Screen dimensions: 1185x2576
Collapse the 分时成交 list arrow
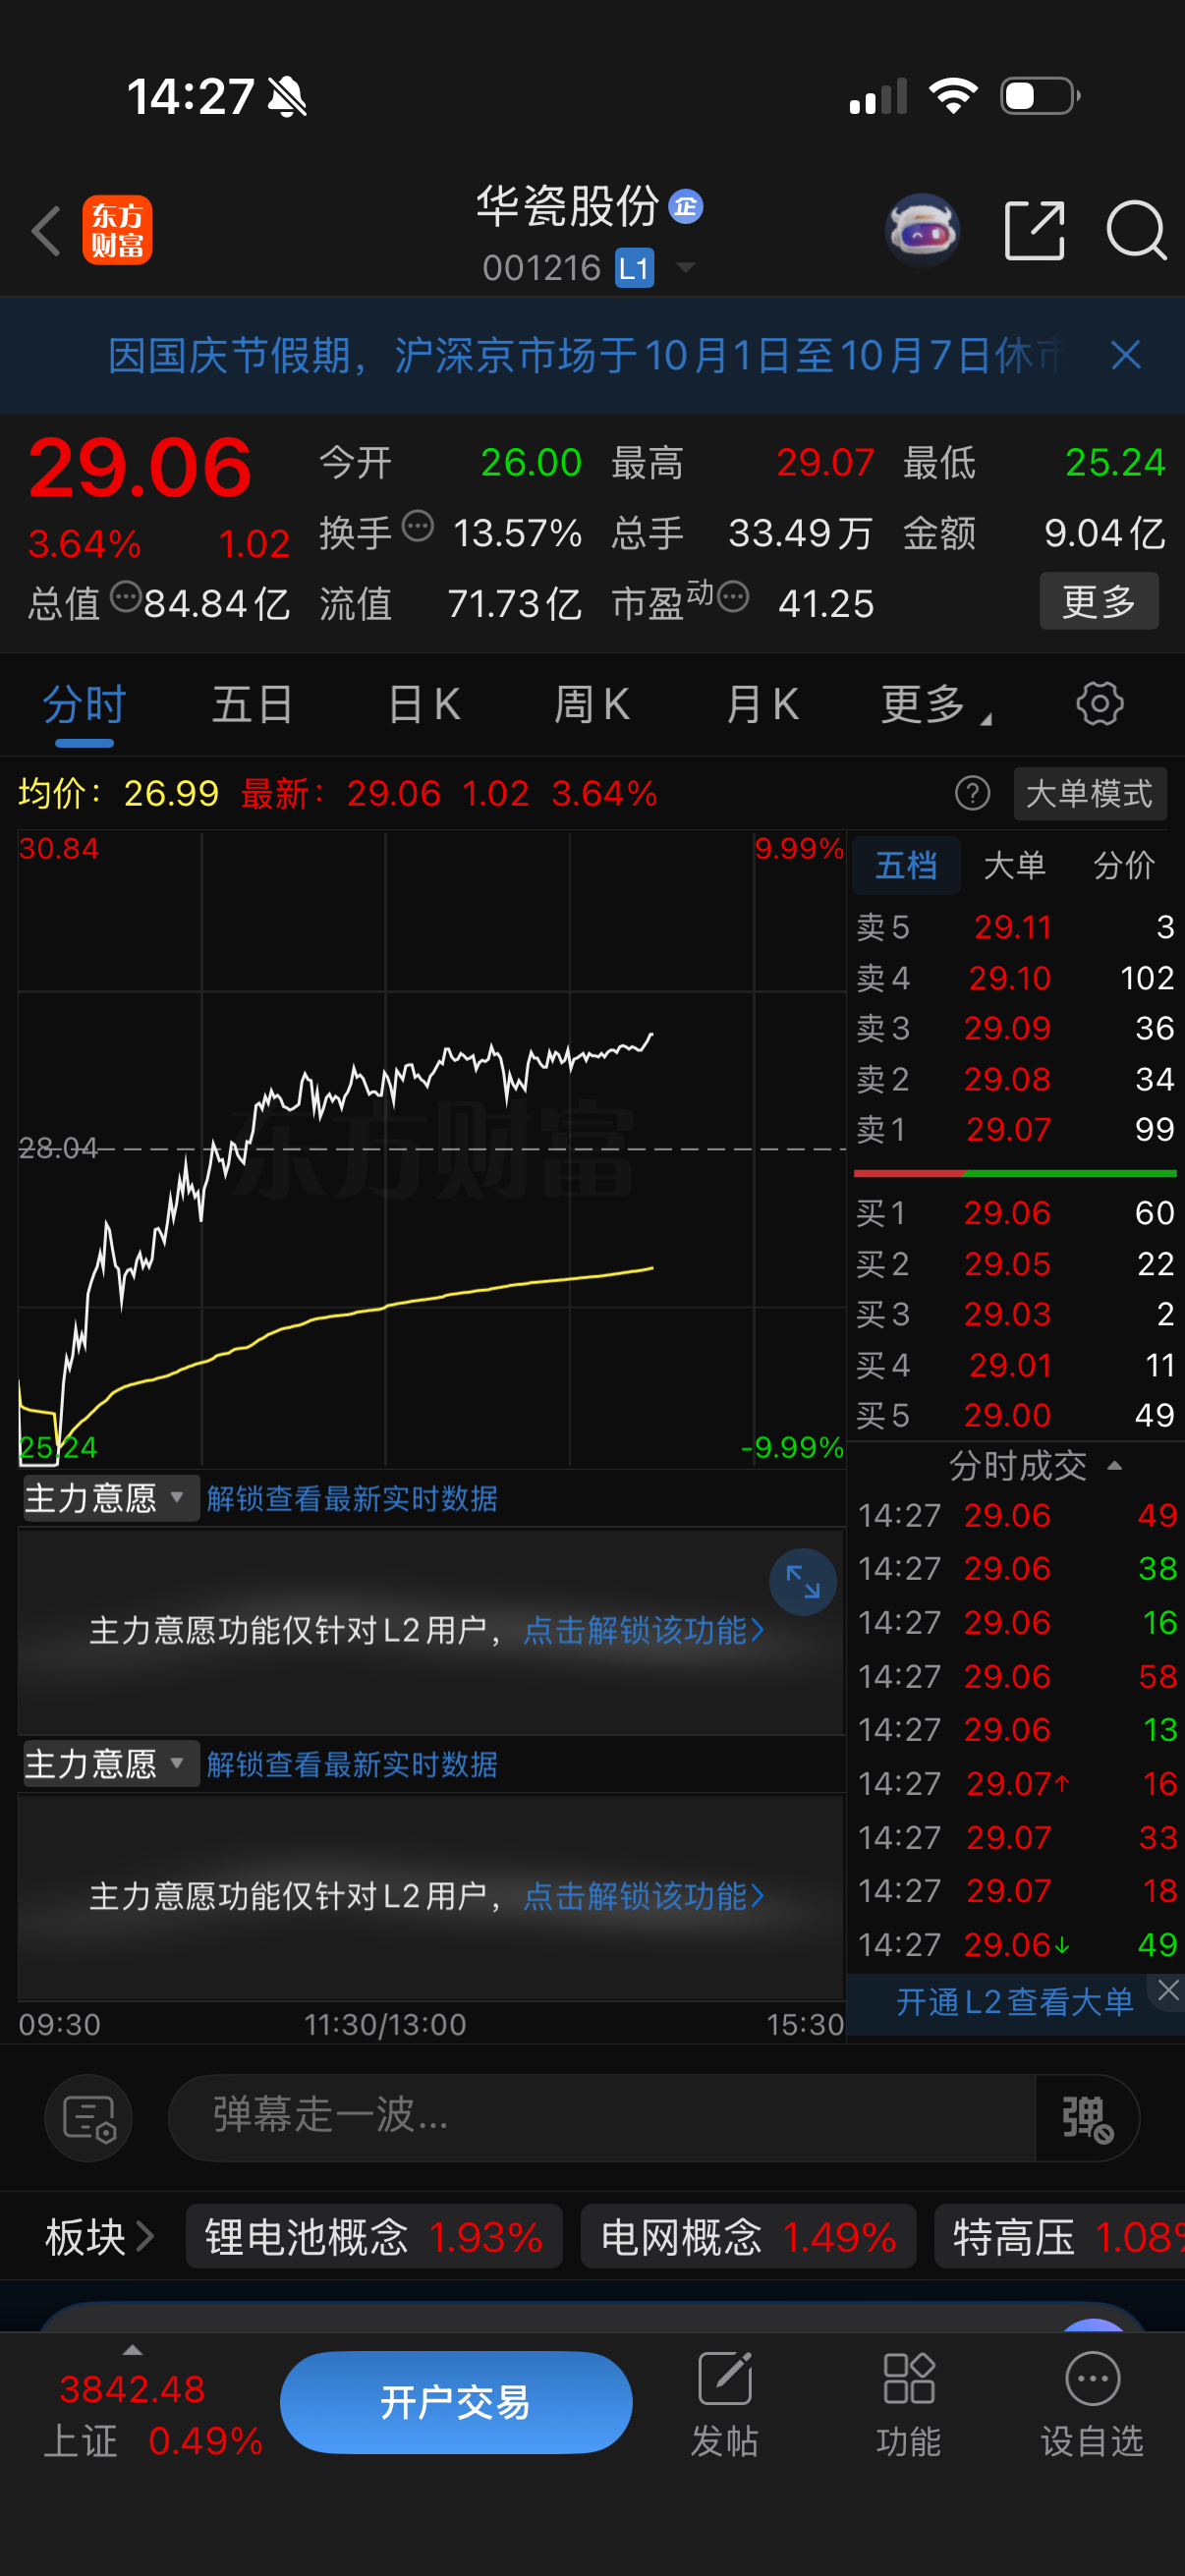tap(1115, 1466)
